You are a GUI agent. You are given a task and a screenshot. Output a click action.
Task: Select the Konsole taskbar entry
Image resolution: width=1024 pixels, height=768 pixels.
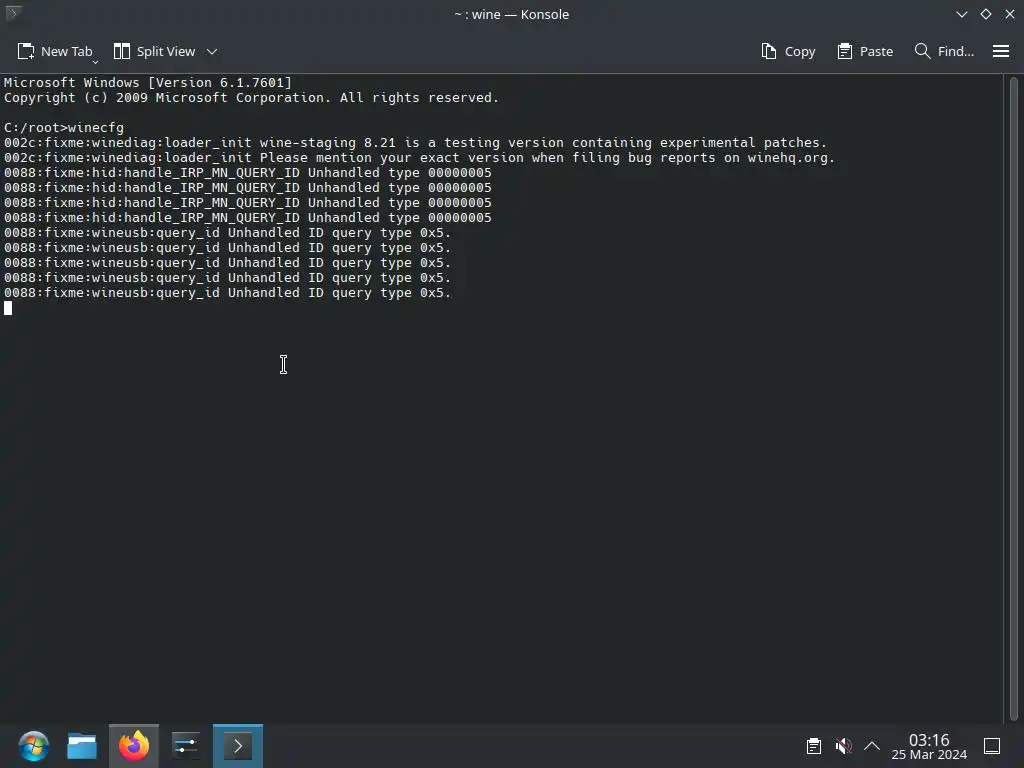238,746
